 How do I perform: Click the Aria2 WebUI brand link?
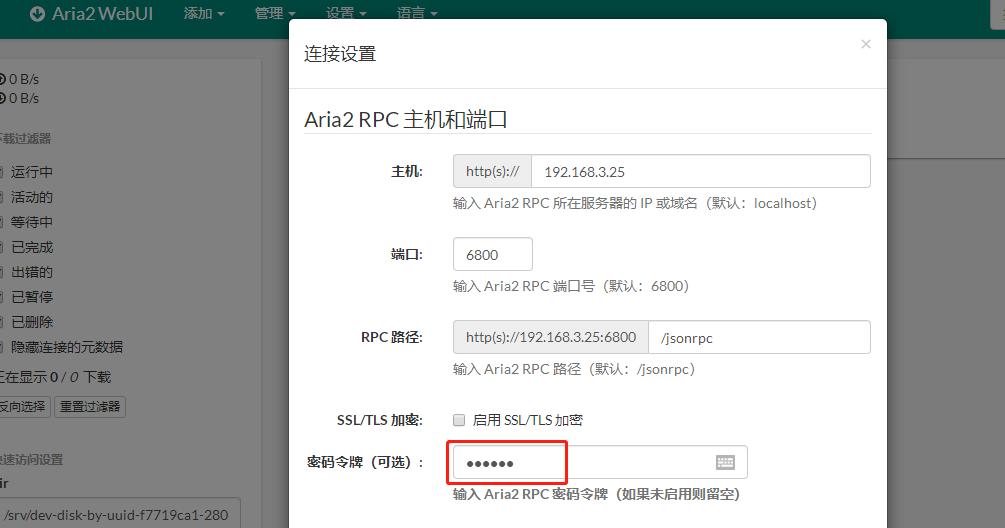(92, 13)
